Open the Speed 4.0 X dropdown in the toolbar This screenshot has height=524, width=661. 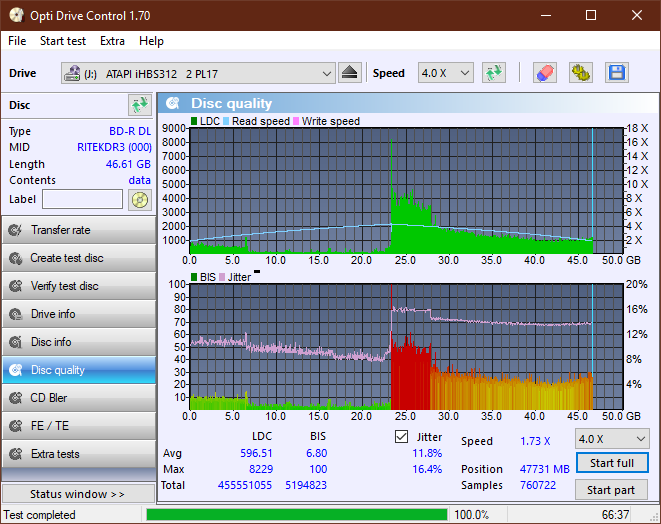point(446,73)
